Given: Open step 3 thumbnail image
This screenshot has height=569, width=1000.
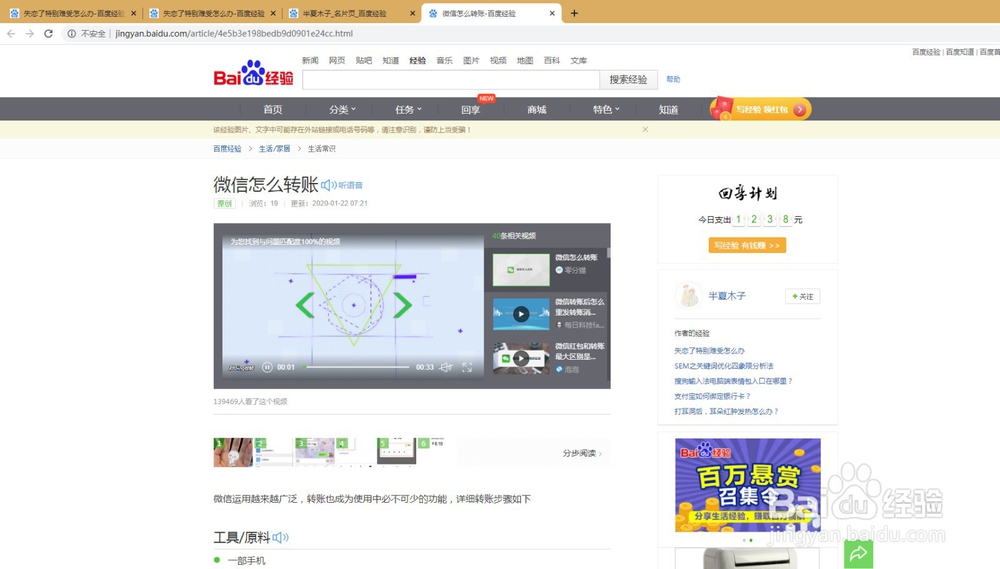Looking at the screenshot, I should click(x=314, y=452).
